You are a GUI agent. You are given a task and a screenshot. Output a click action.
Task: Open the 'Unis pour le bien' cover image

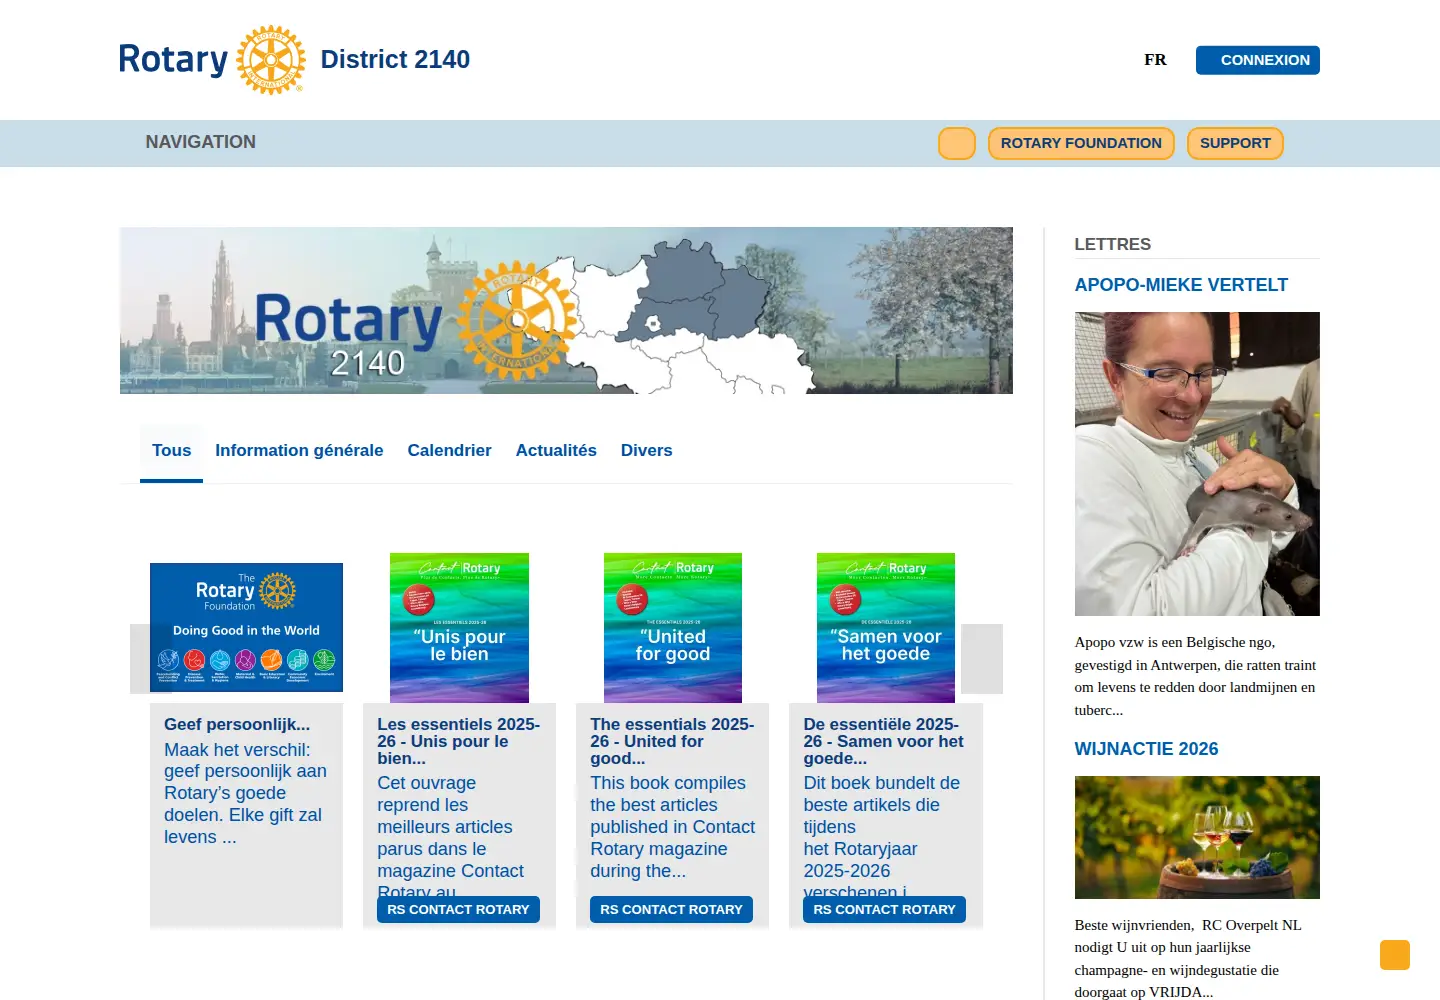(x=459, y=628)
